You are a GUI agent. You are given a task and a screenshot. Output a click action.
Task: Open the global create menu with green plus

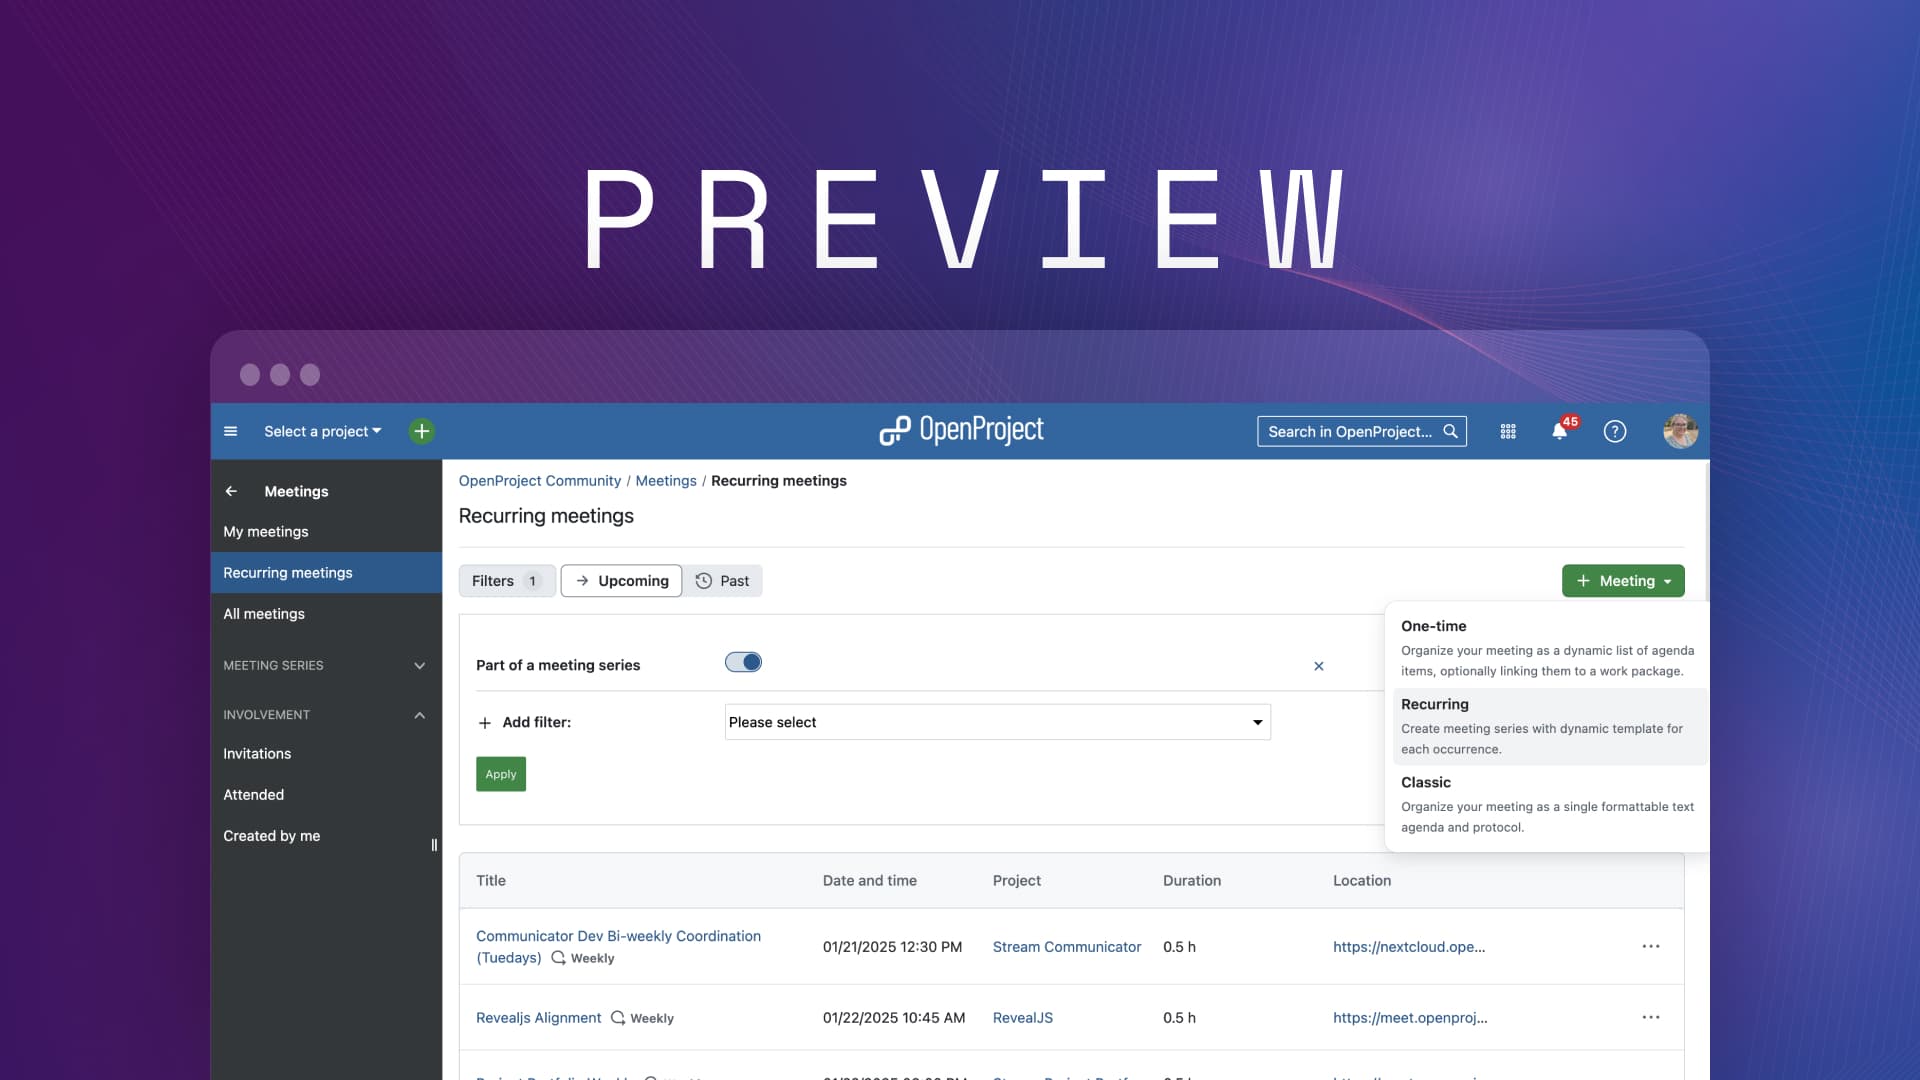pyautogui.click(x=420, y=431)
